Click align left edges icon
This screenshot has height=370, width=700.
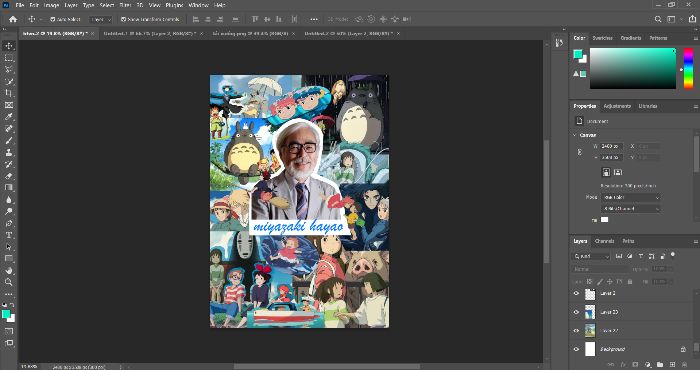click(196, 19)
